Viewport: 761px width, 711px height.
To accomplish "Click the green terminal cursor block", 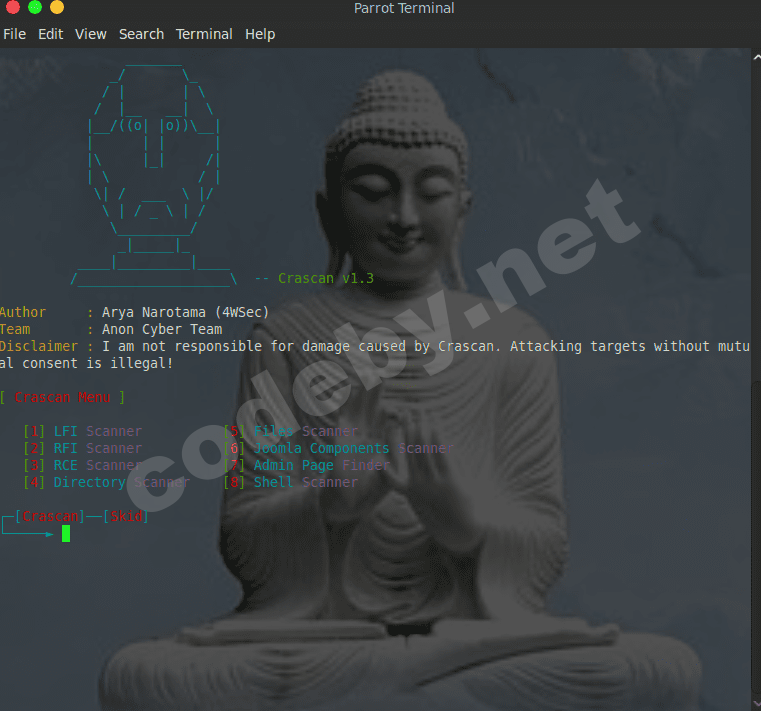I will [x=66, y=533].
